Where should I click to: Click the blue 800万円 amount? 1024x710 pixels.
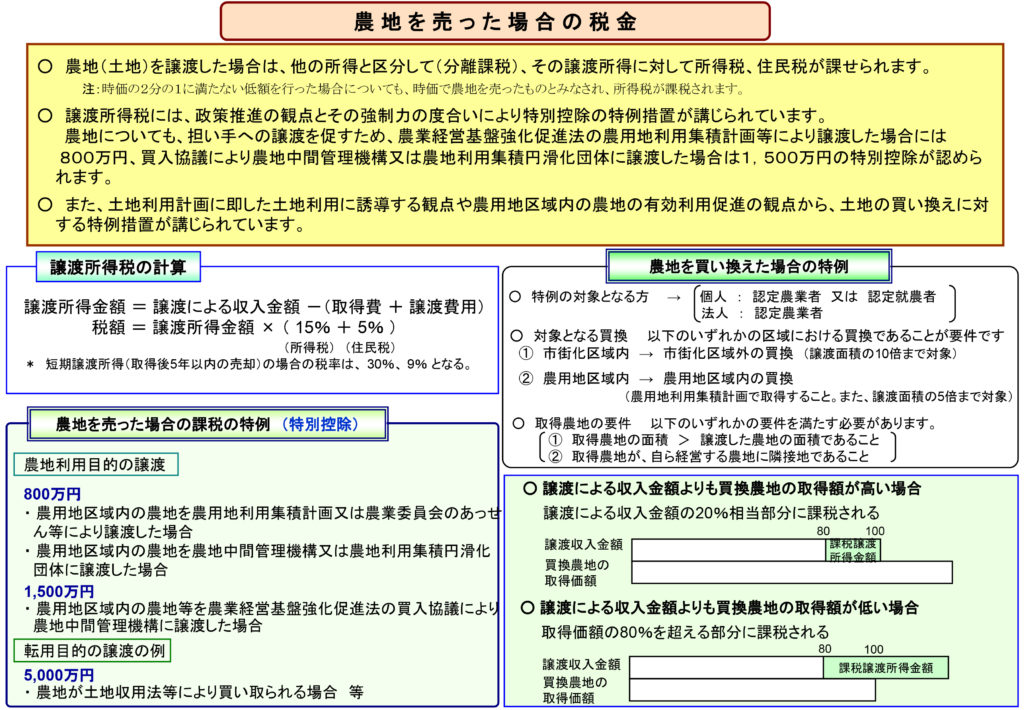pos(52,493)
